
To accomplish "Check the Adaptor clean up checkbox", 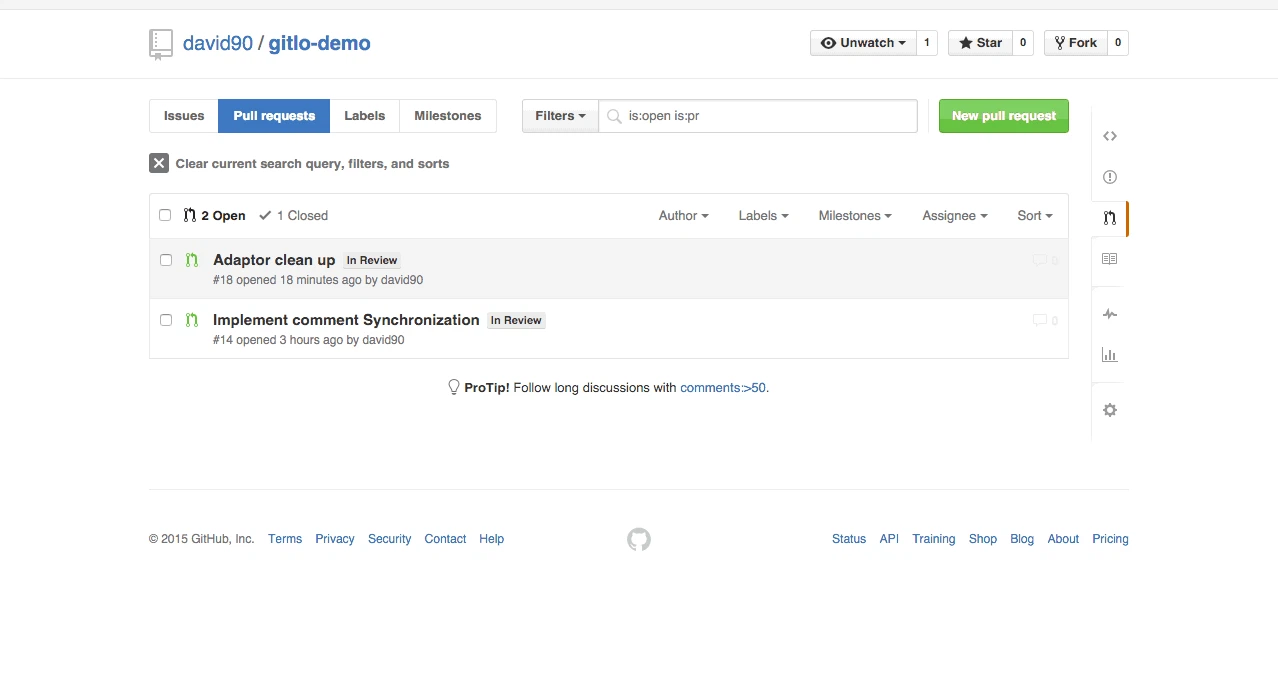I will pyautogui.click(x=166, y=260).
